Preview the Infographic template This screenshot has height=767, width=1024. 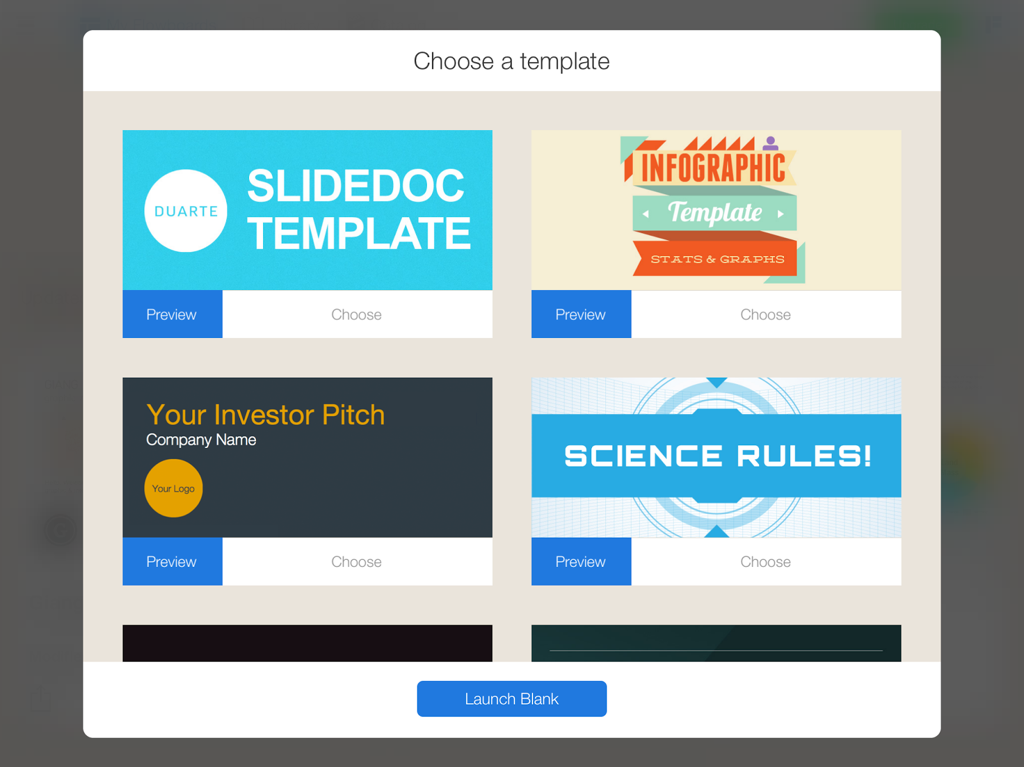coord(581,314)
